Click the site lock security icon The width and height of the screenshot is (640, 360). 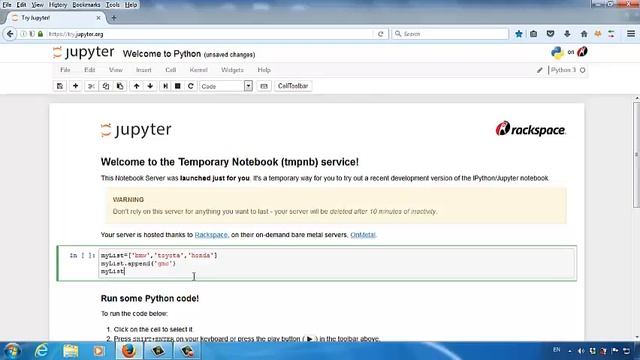point(40,34)
